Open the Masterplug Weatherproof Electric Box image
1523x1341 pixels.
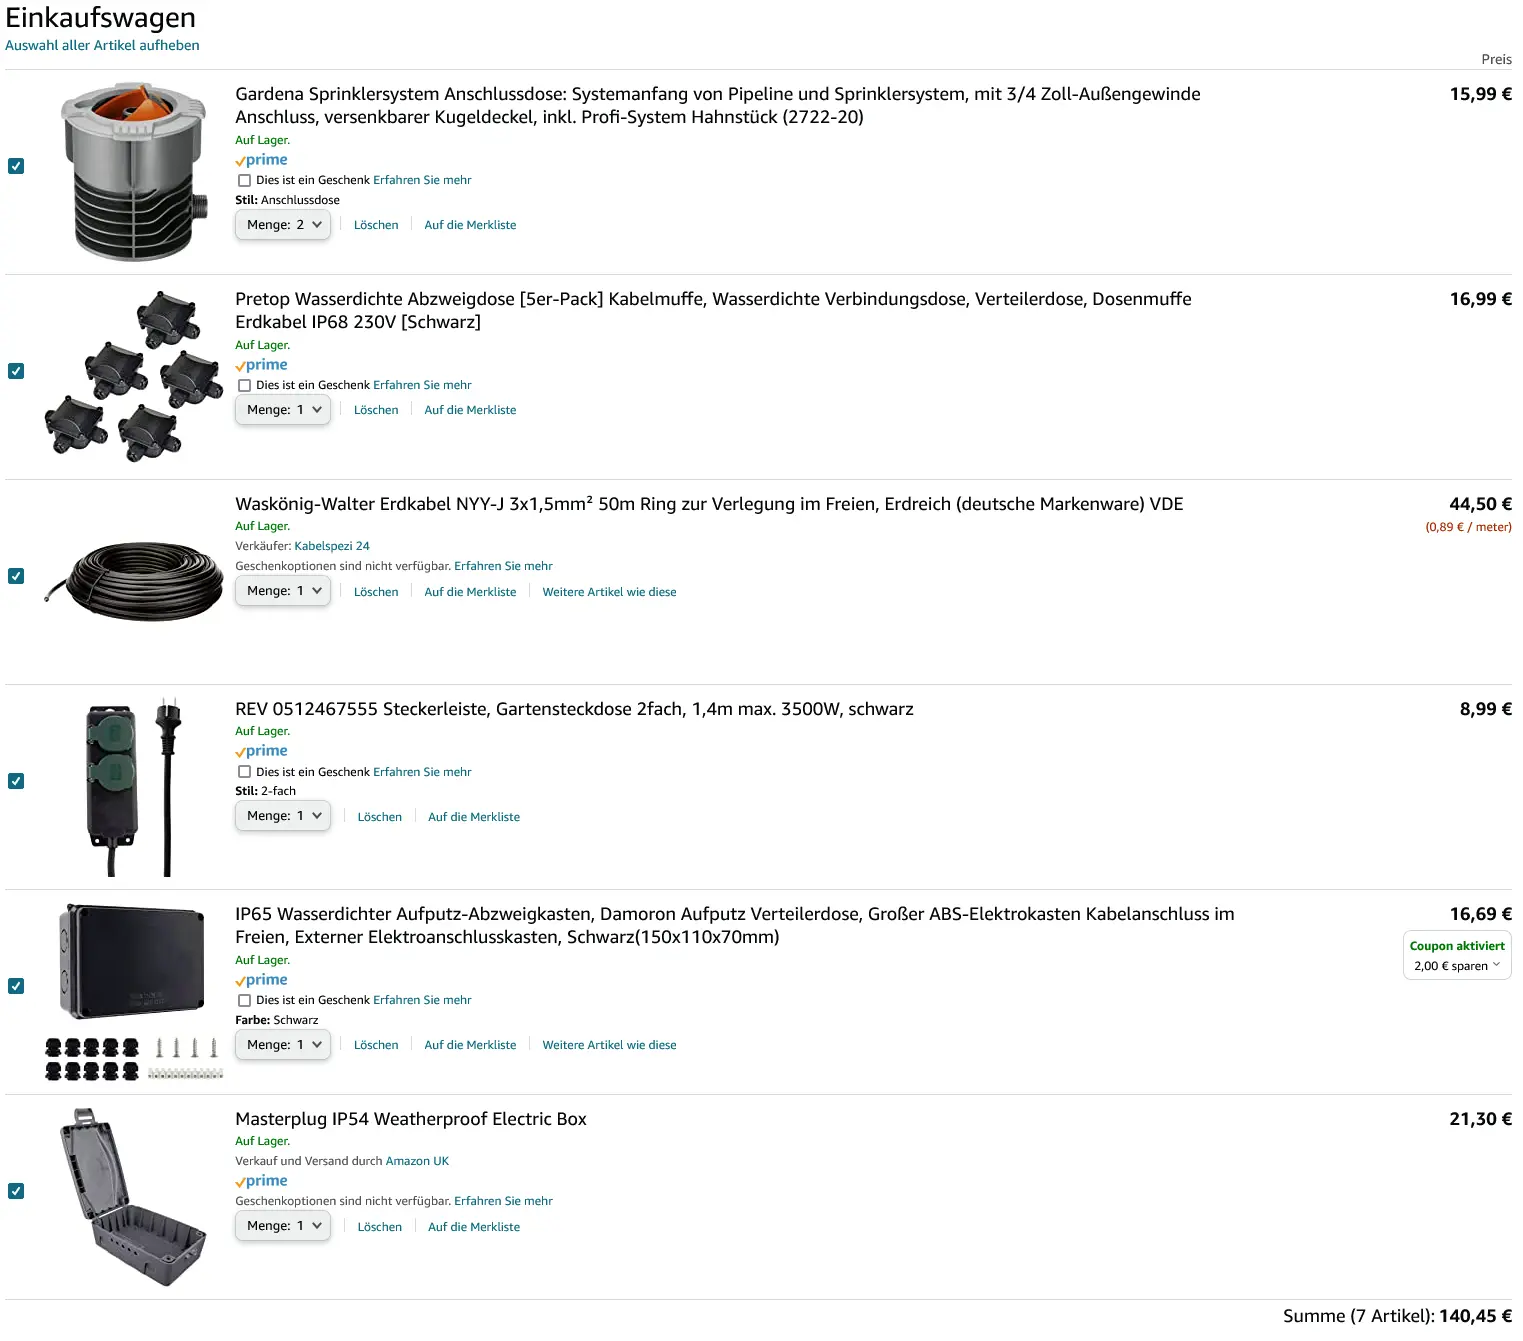pyautogui.click(x=134, y=1196)
